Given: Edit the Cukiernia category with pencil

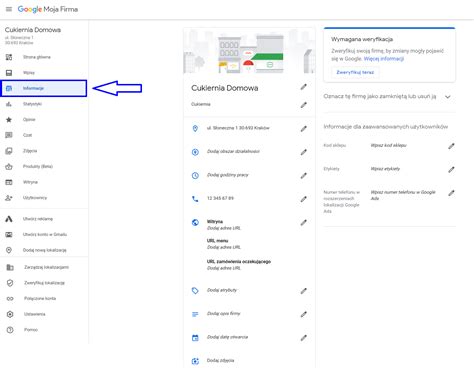Looking at the screenshot, I should click(x=303, y=105).
